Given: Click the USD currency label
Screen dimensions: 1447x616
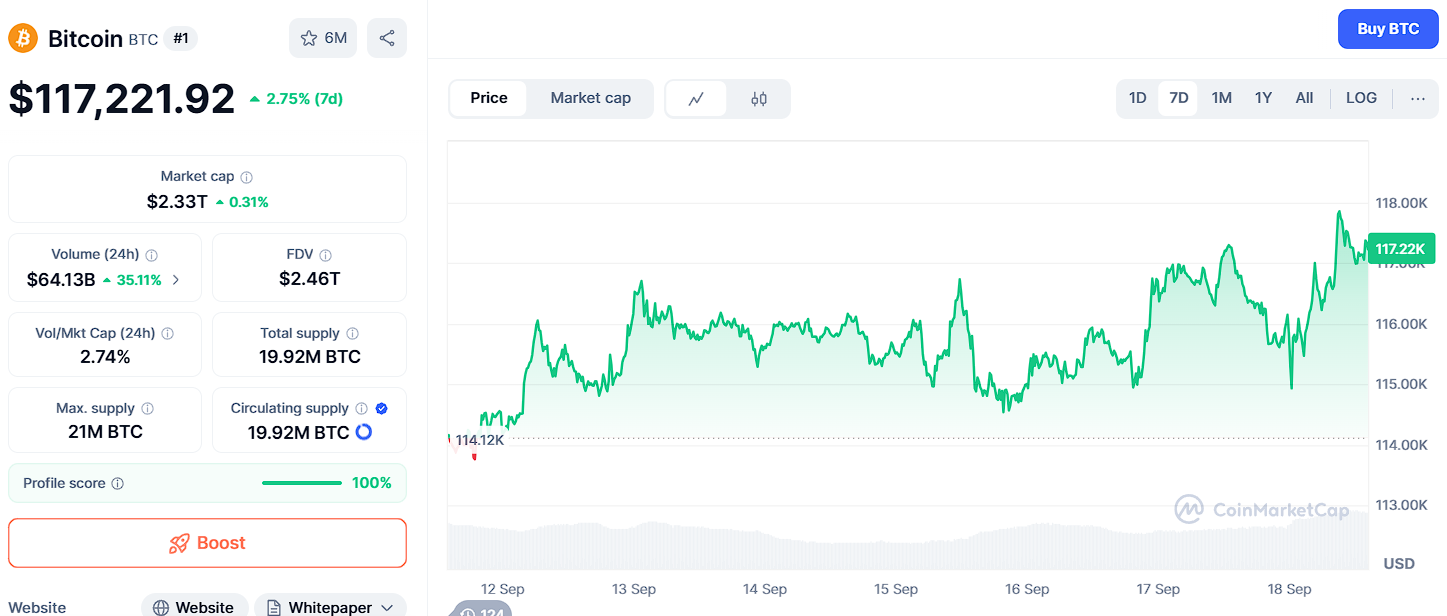Looking at the screenshot, I should pos(1399,564).
